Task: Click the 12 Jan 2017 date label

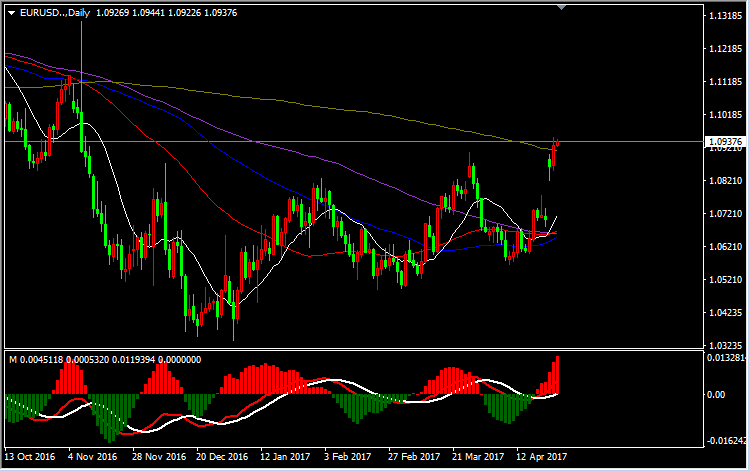Action: (285, 457)
